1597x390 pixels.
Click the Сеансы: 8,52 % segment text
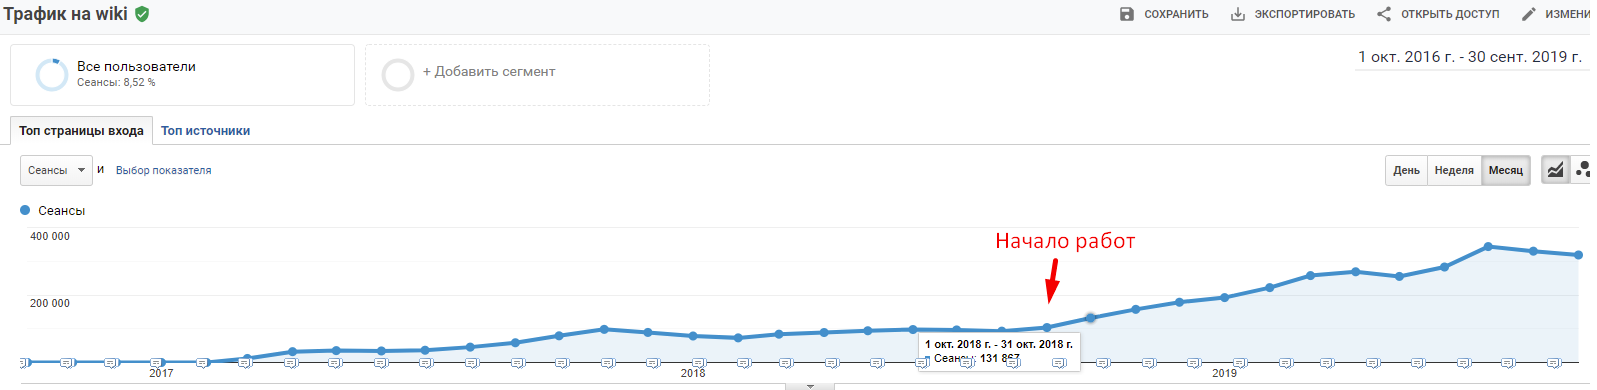point(116,83)
